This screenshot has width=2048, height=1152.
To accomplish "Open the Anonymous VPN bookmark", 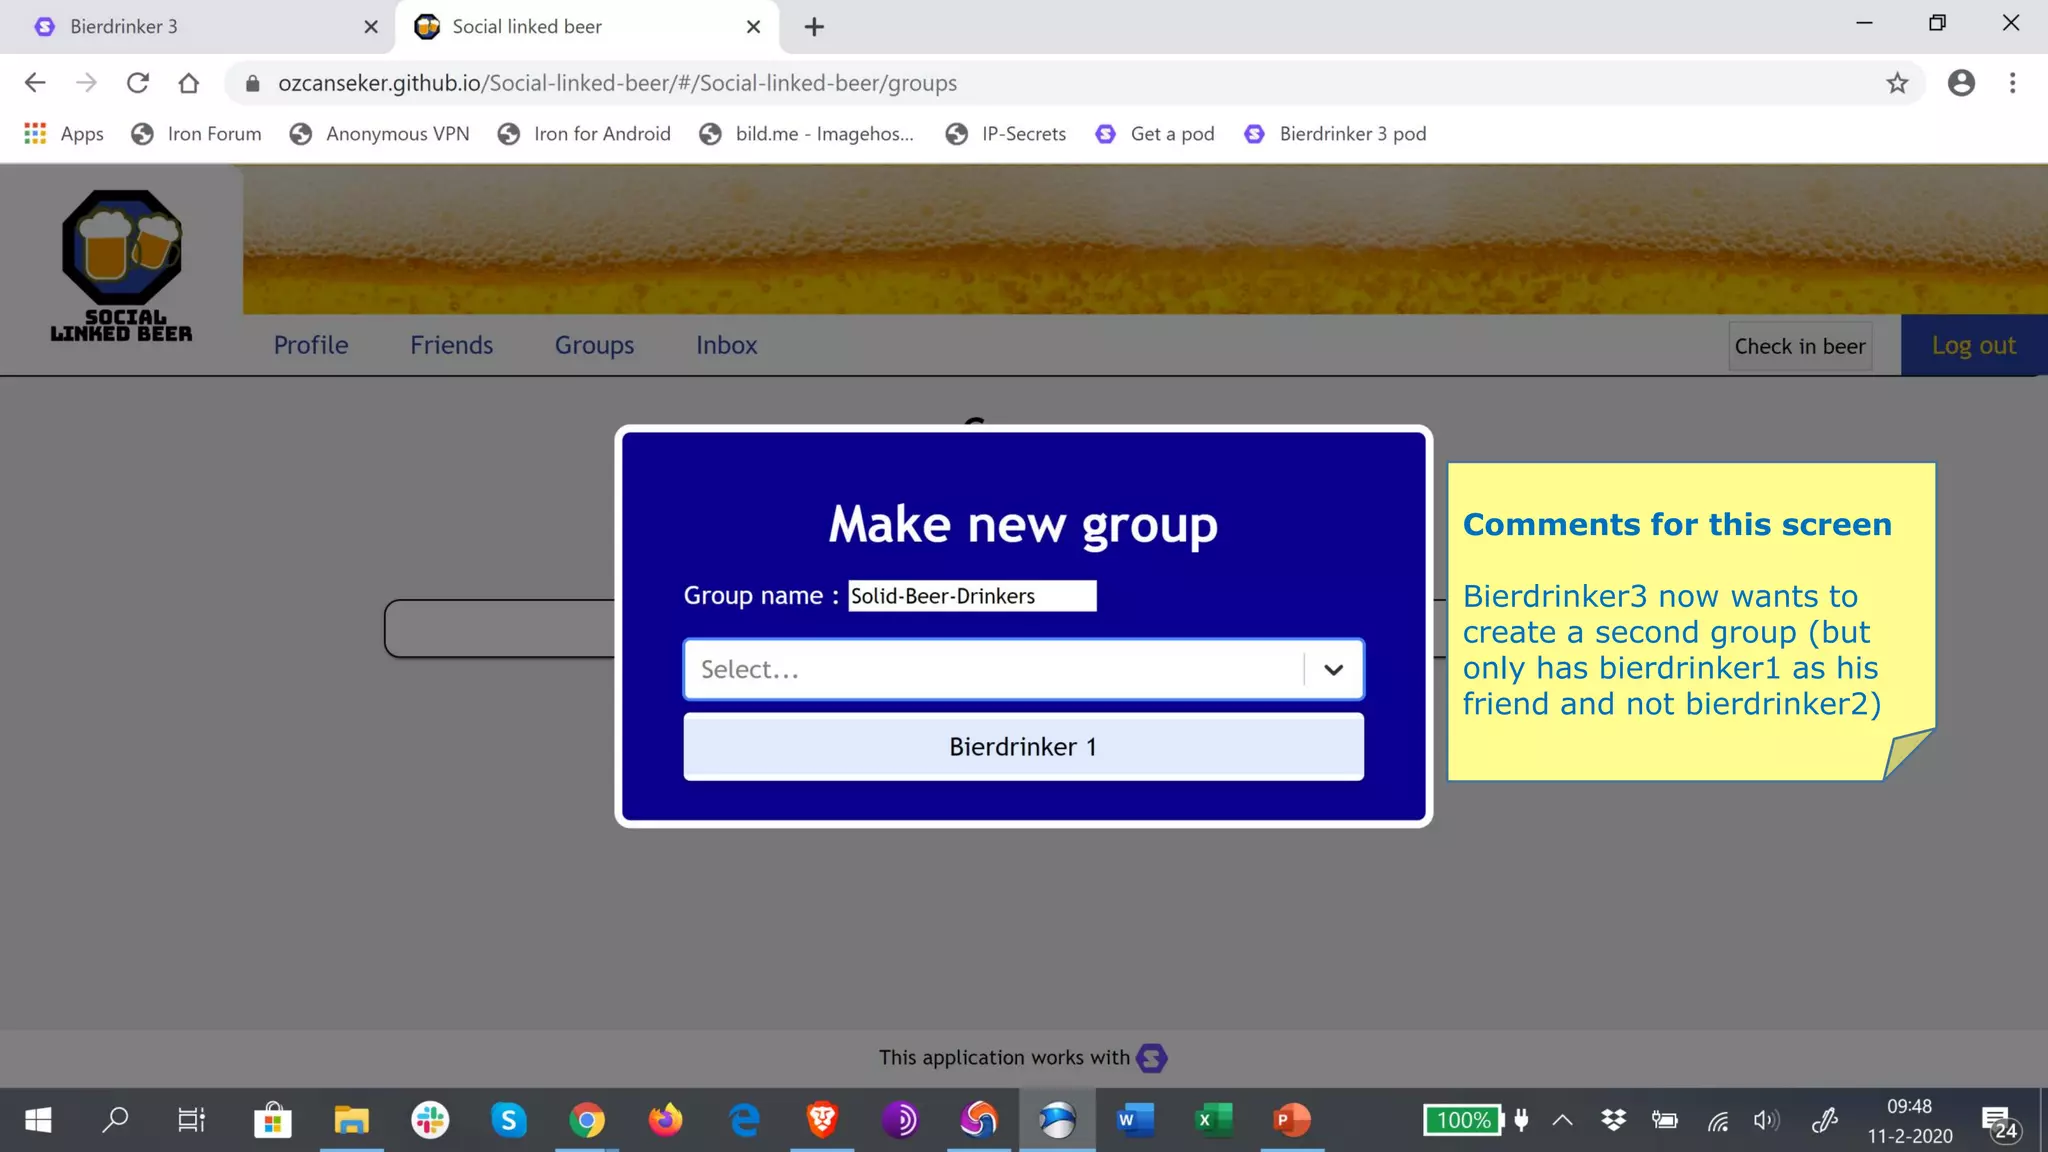I will tap(379, 134).
